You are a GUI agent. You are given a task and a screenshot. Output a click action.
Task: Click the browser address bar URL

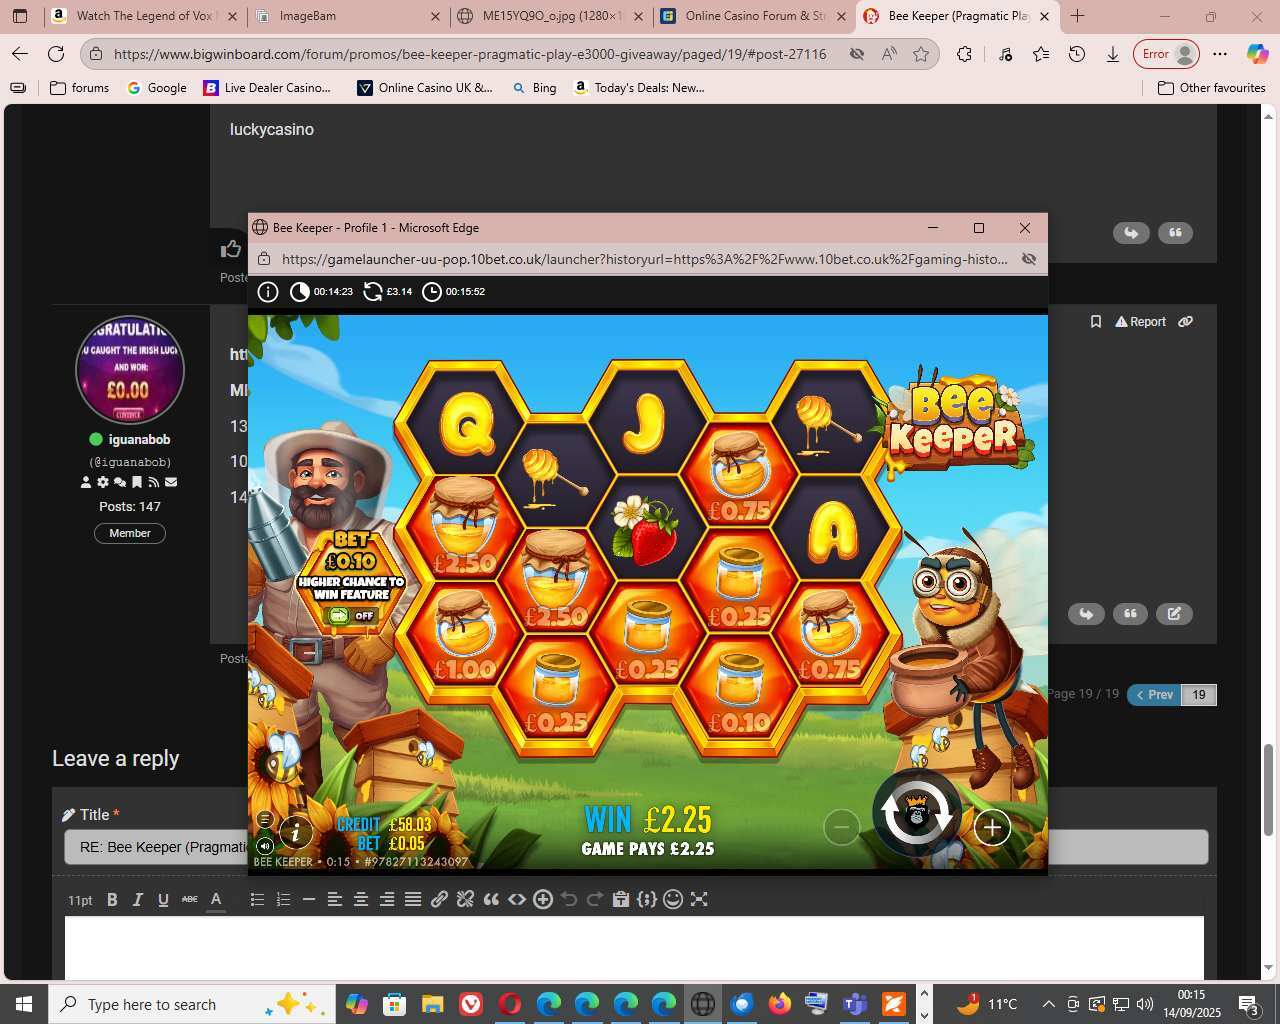pyautogui.click(x=470, y=54)
